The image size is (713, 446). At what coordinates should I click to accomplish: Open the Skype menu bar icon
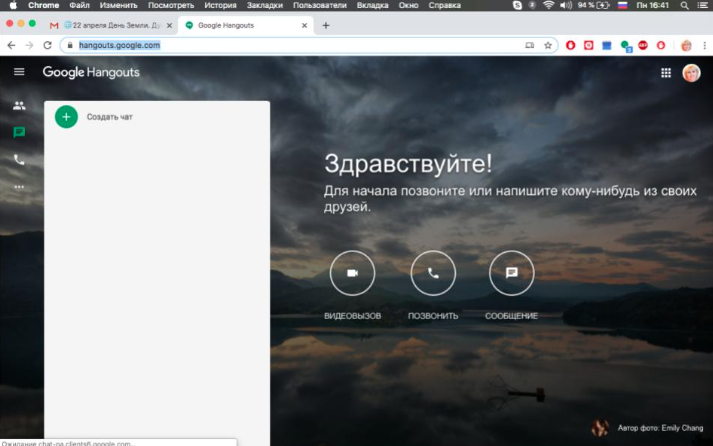tap(517, 5)
